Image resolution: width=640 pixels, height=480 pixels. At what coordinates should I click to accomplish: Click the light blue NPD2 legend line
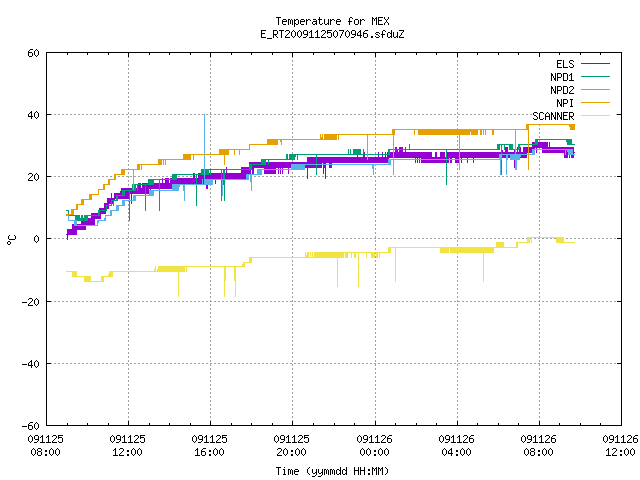595,90
